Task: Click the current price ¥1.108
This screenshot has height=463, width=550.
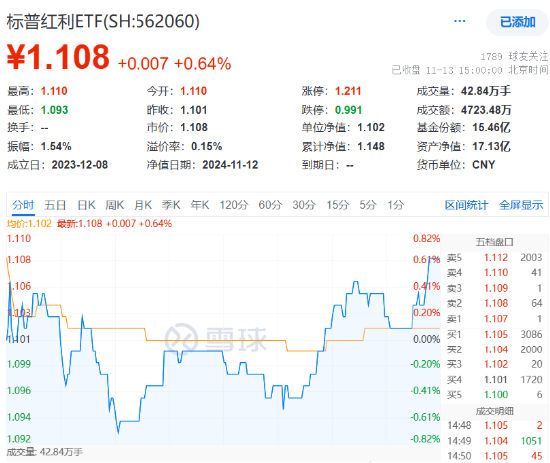Action: point(58,57)
